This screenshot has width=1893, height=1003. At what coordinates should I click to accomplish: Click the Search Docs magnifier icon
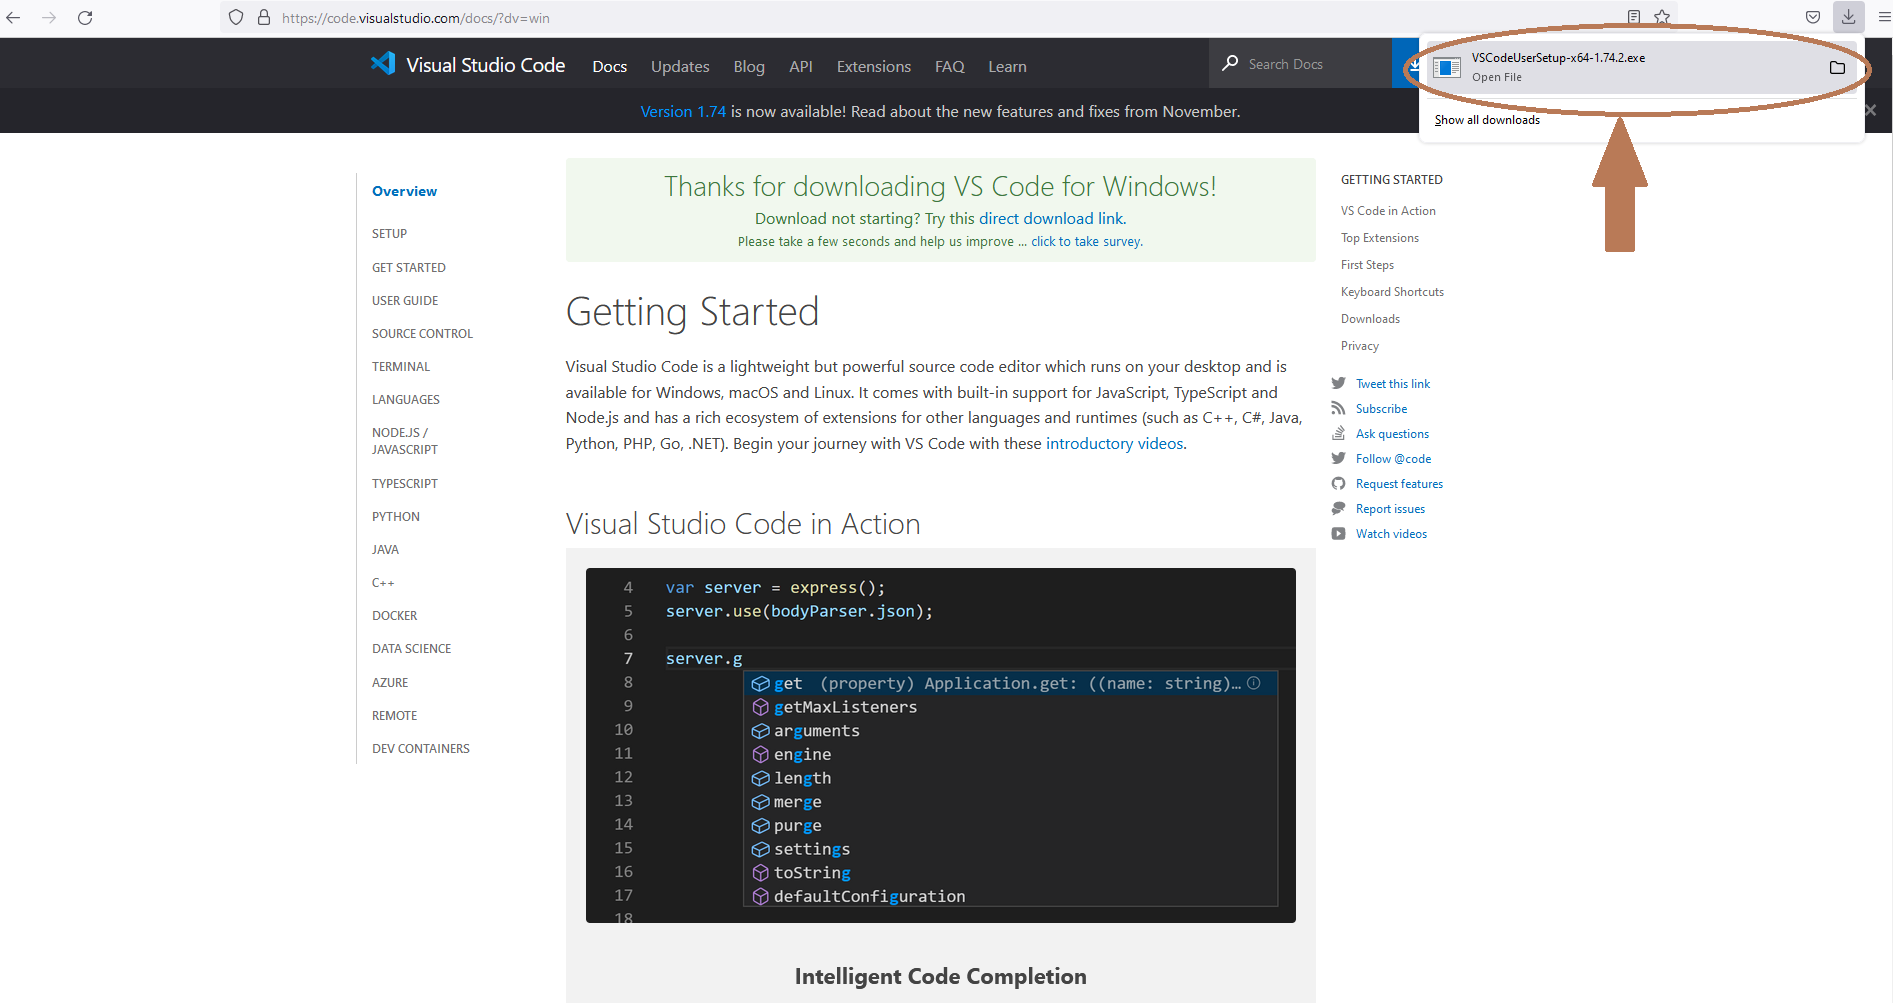[1230, 64]
